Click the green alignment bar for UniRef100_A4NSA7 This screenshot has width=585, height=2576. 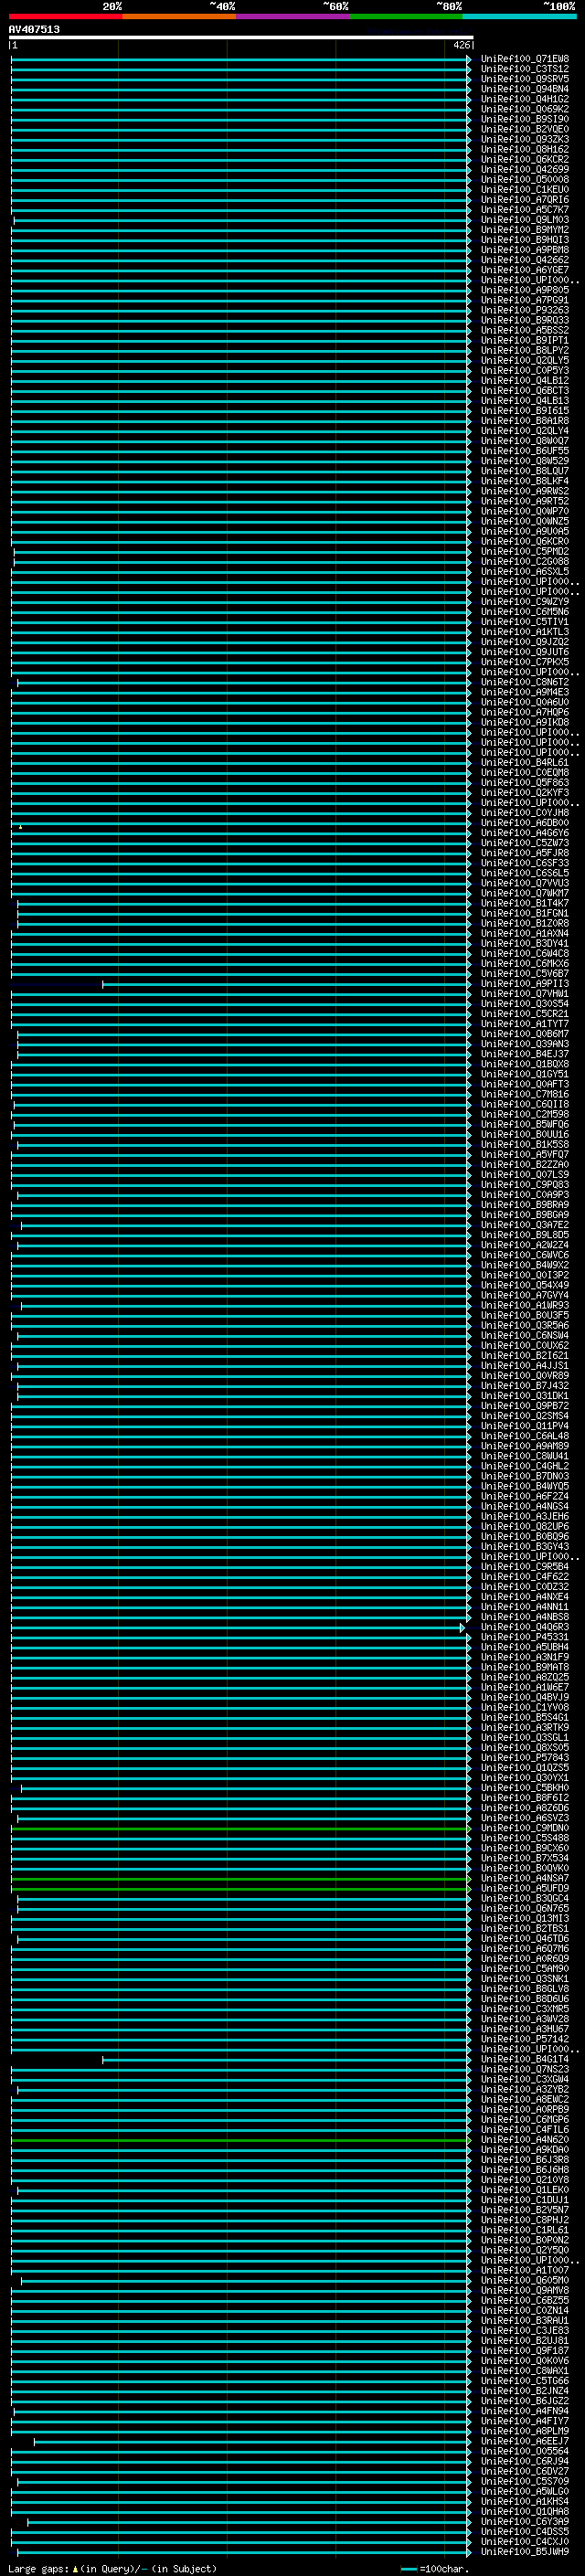tap(241, 1880)
